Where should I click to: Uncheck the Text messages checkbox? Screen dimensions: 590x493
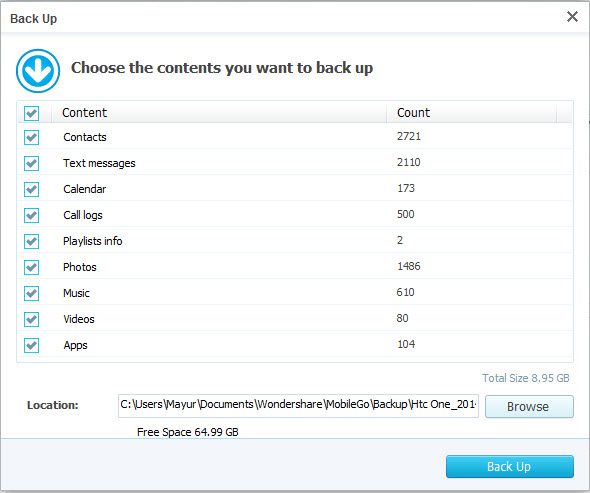31,163
